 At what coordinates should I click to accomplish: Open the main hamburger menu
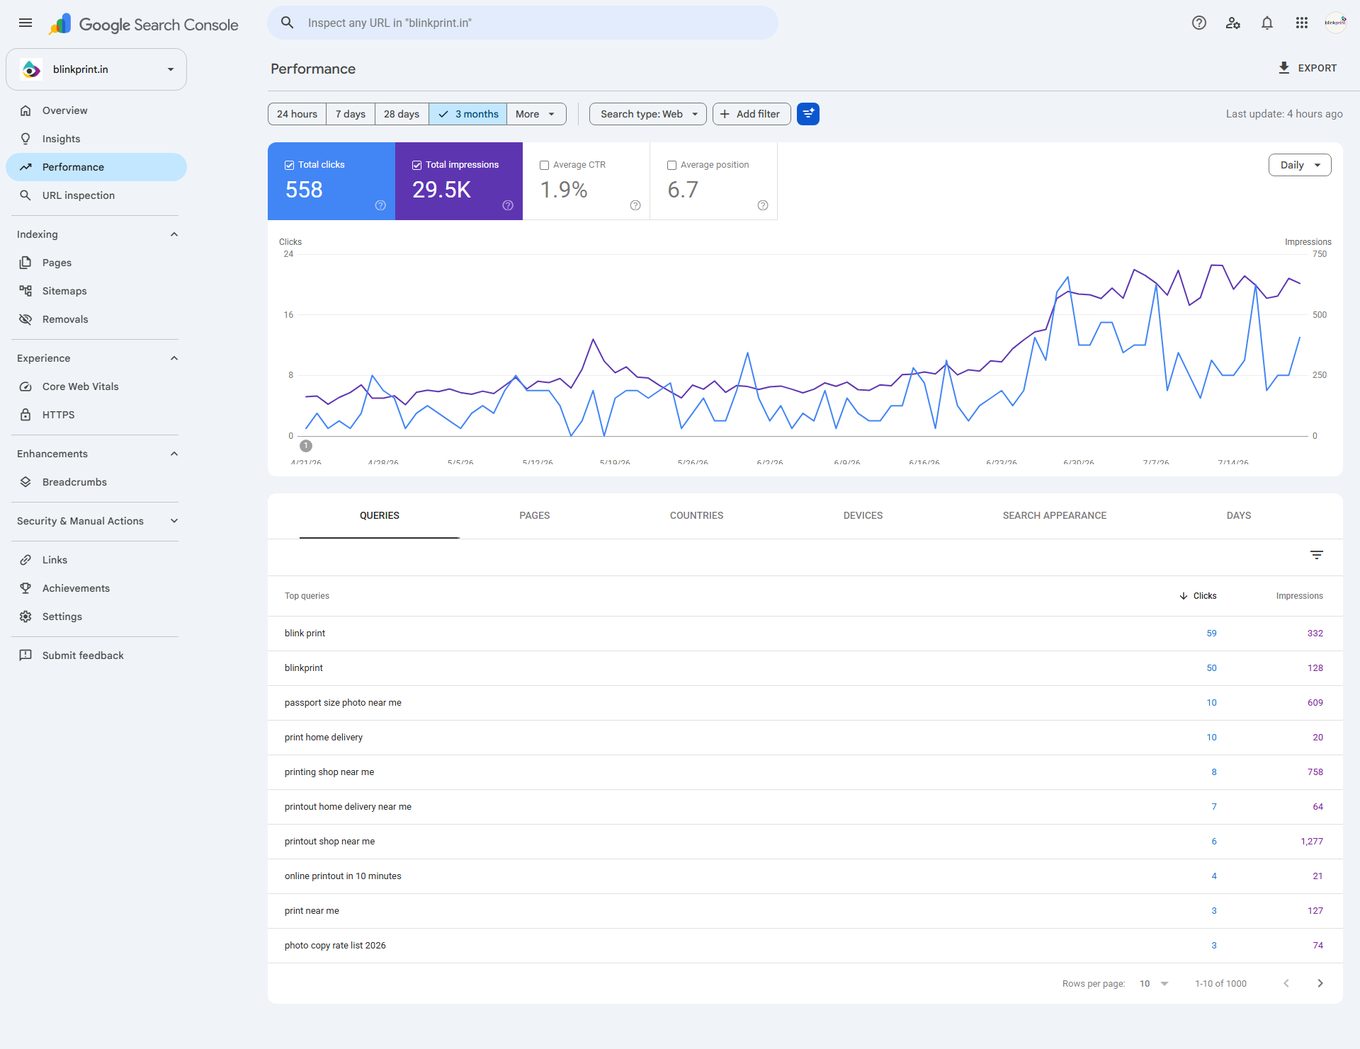(x=25, y=23)
